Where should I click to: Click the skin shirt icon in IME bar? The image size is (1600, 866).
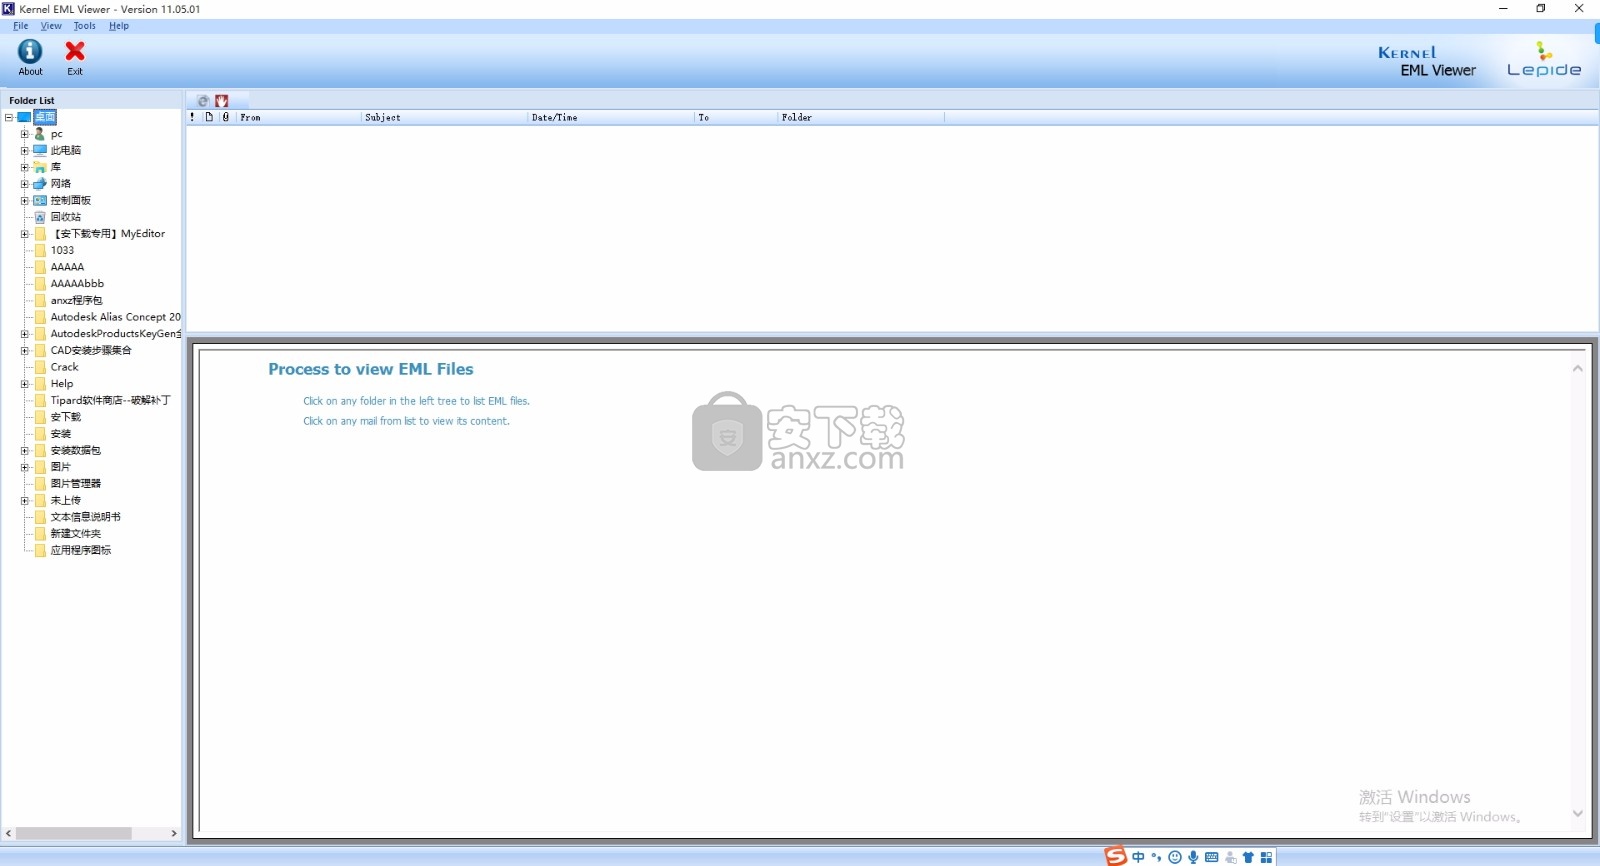[1248, 857]
